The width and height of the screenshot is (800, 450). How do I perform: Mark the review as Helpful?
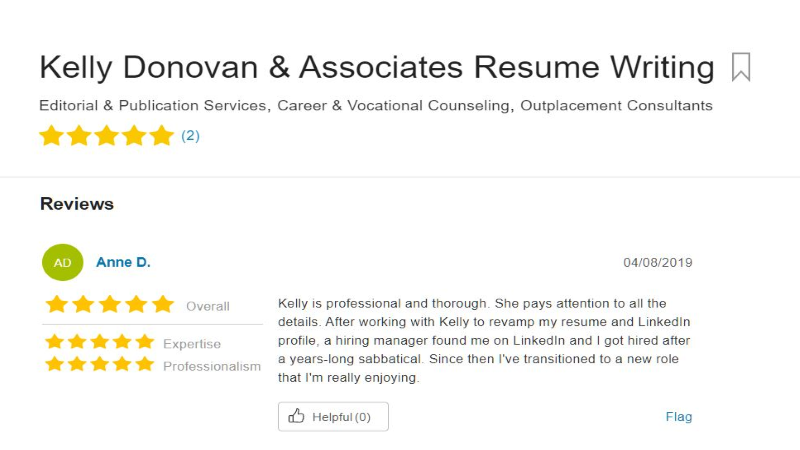click(x=333, y=416)
